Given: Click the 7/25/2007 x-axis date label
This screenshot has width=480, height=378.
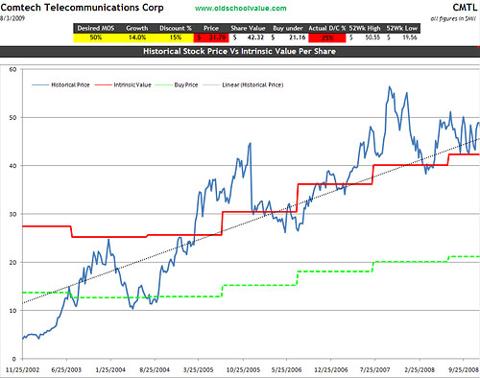Looking at the screenshot, I should click(x=375, y=370).
